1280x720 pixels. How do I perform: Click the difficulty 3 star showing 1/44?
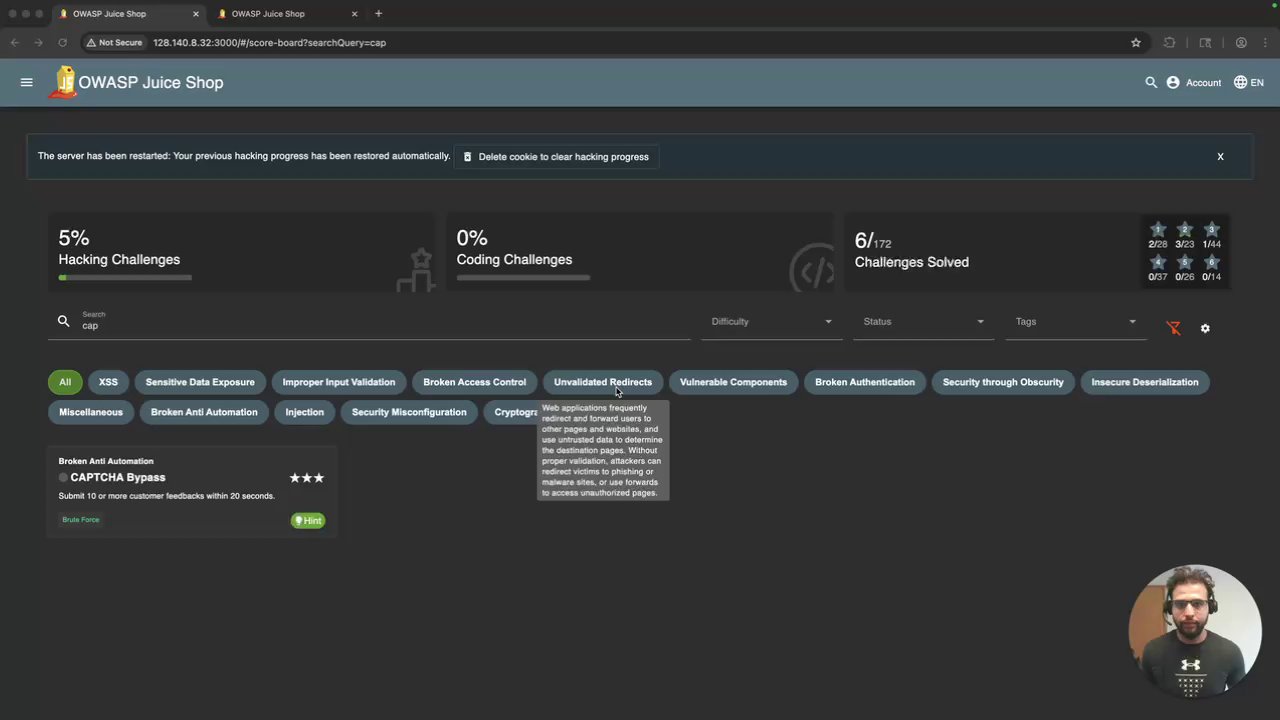tap(1212, 230)
